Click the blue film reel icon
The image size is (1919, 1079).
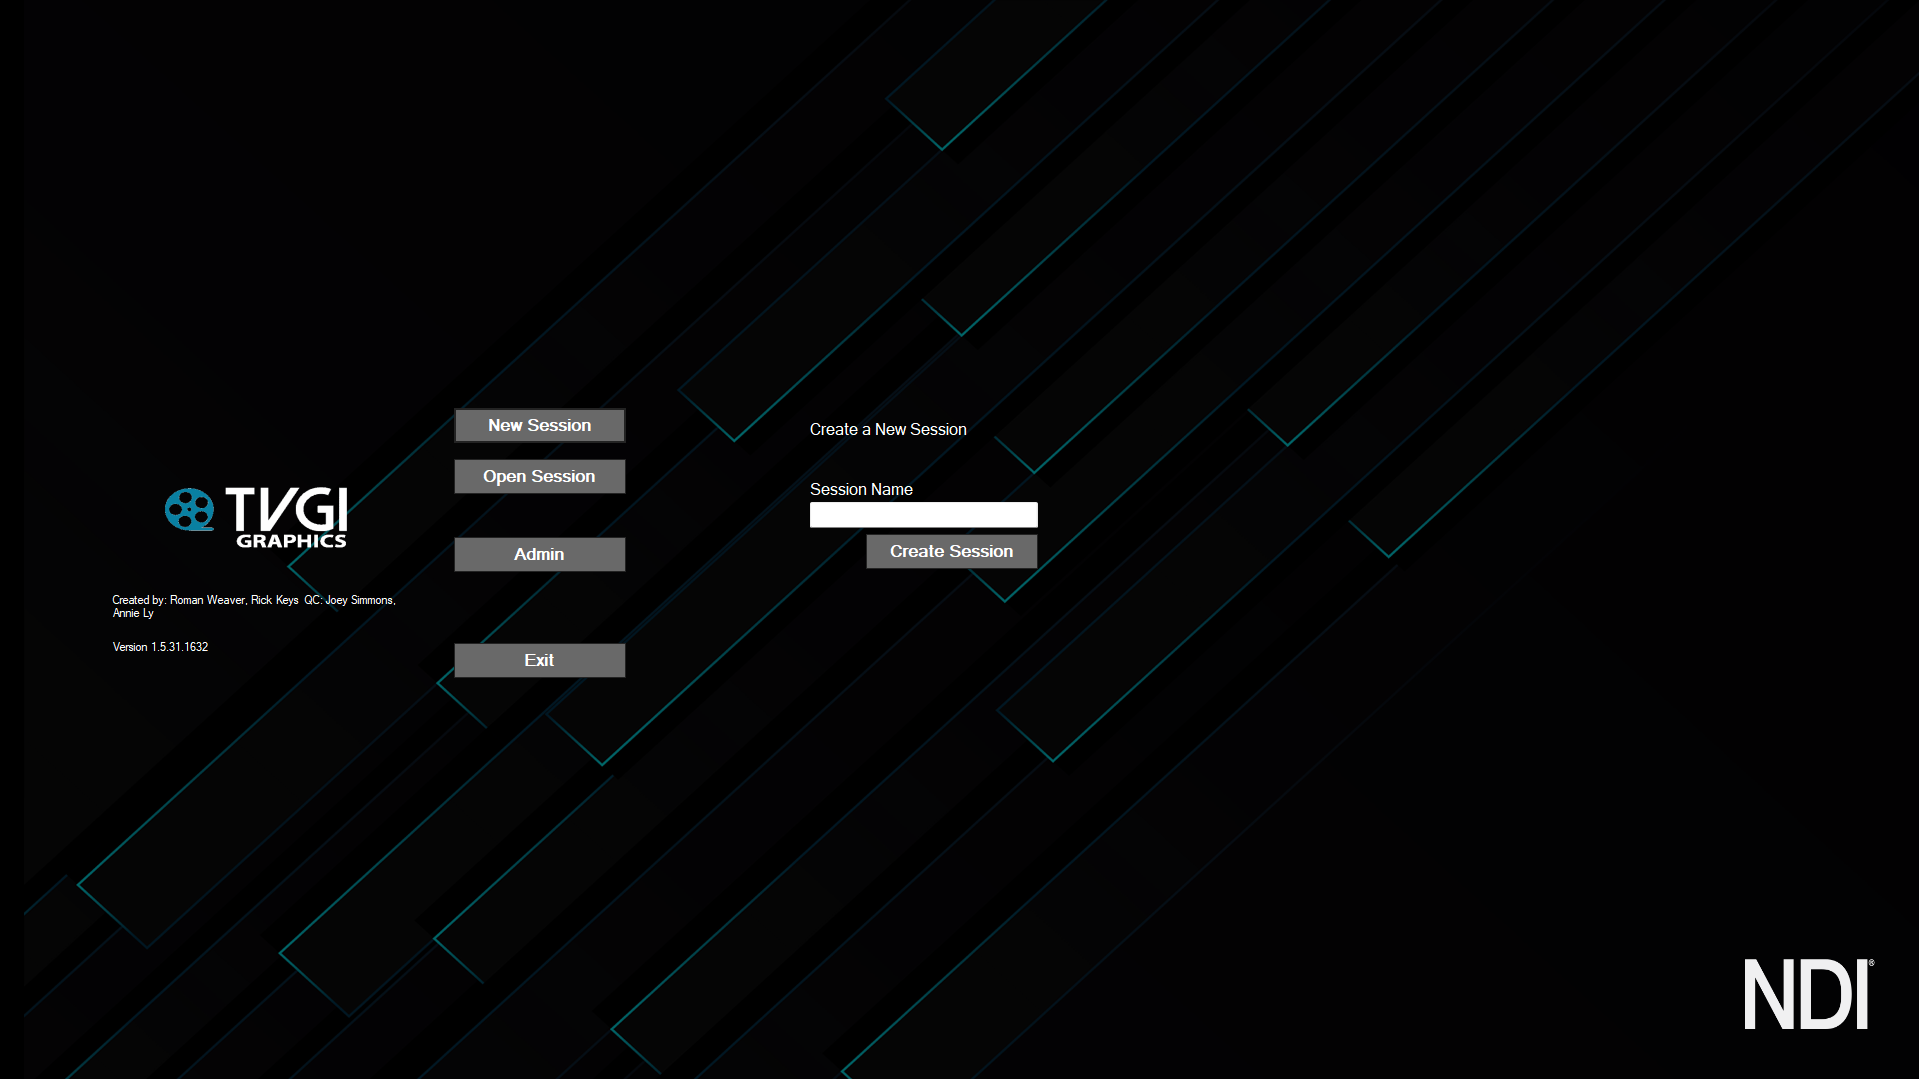click(x=189, y=509)
